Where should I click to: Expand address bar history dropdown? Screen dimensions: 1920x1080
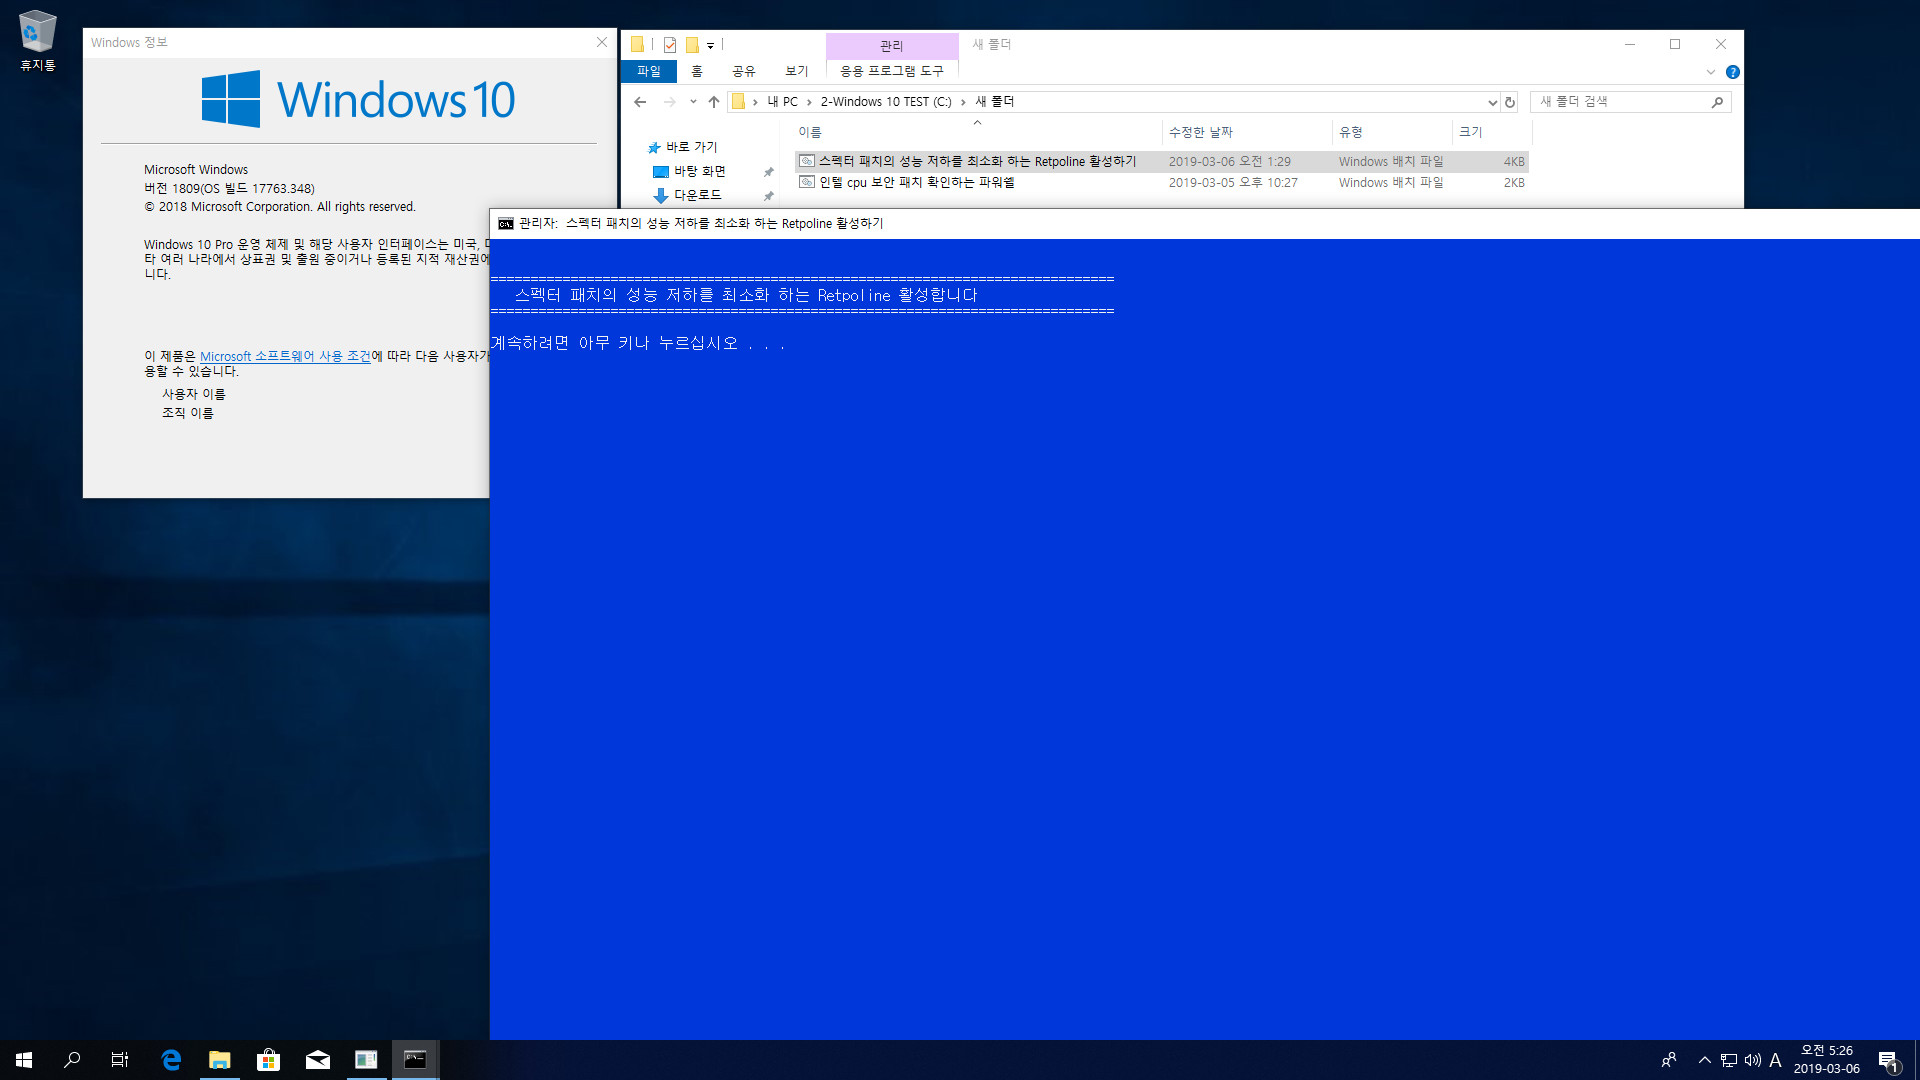point(1492,102)
